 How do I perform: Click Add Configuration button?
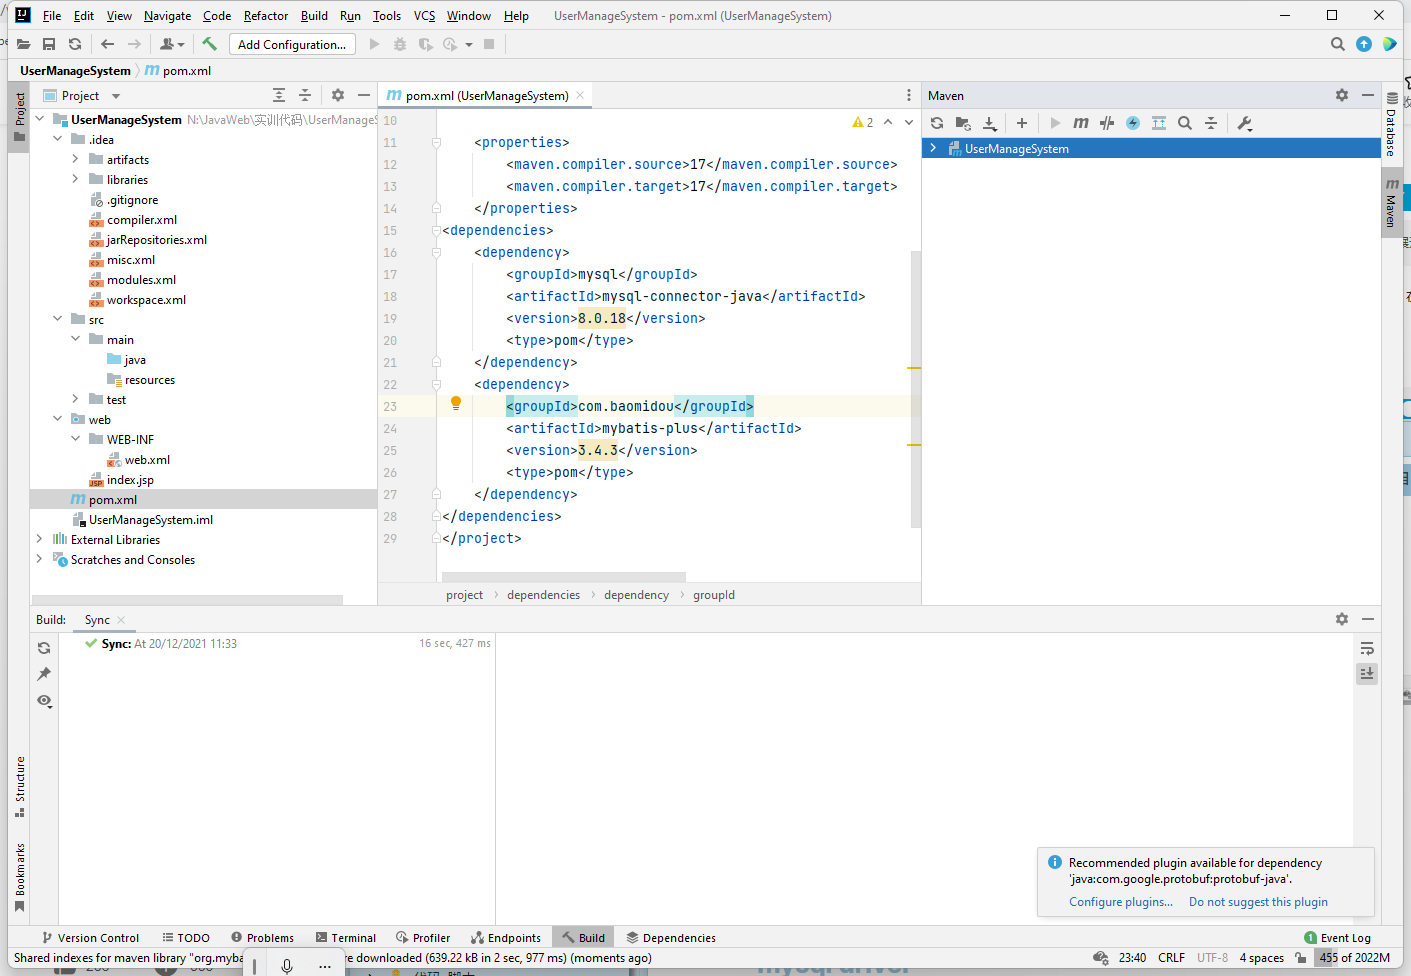(292, 44)
